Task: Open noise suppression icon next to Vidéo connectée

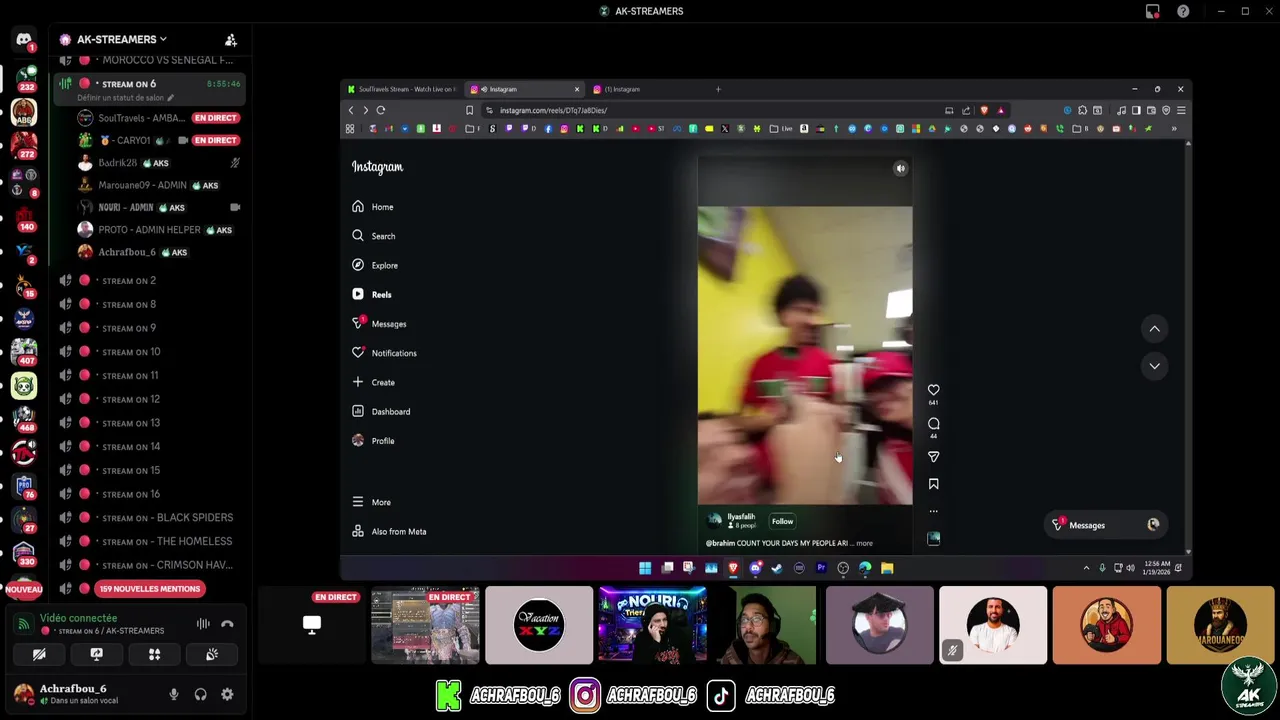Action: [x=203, y=624]
